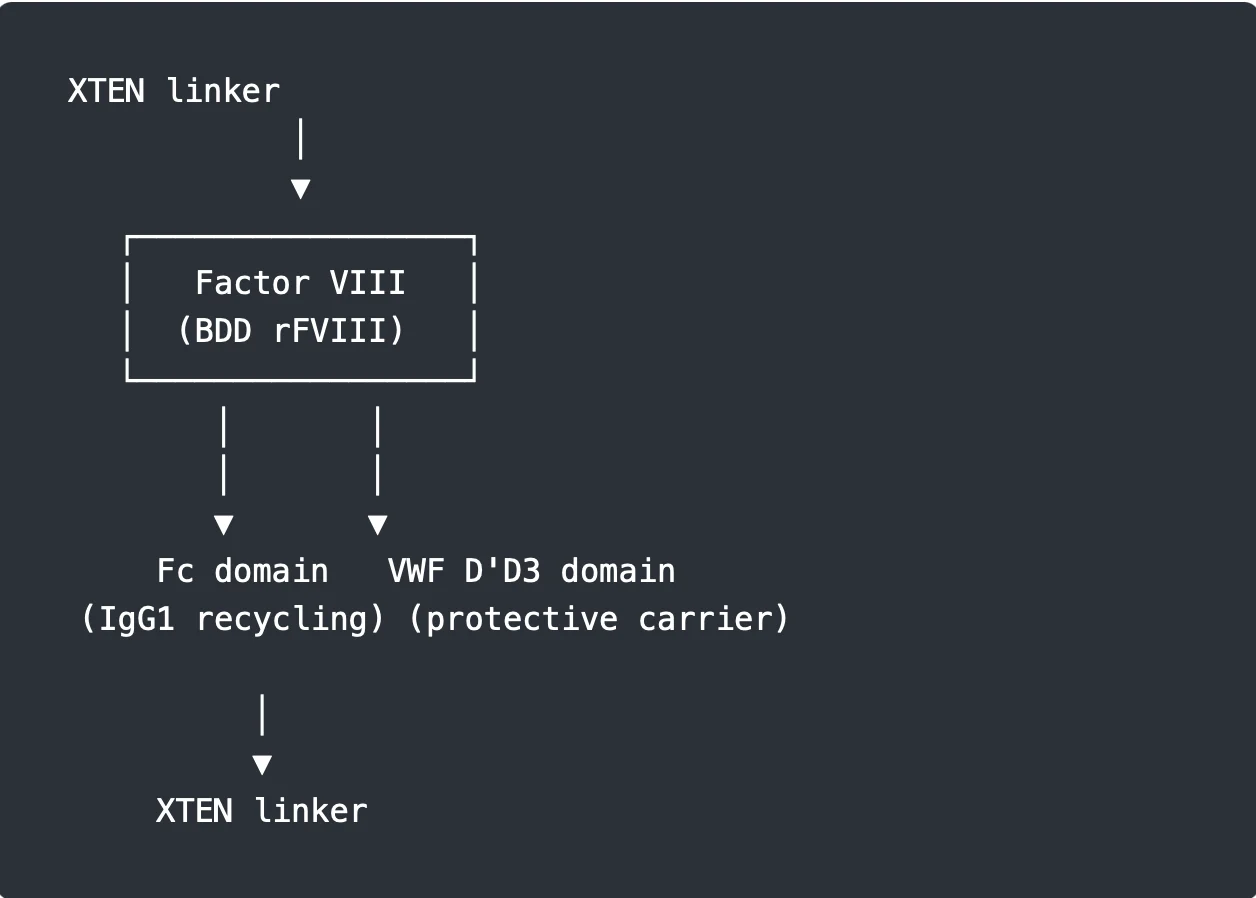
Task: Click the Factor VIII text in the box
Action: click(x=300, y=283)
